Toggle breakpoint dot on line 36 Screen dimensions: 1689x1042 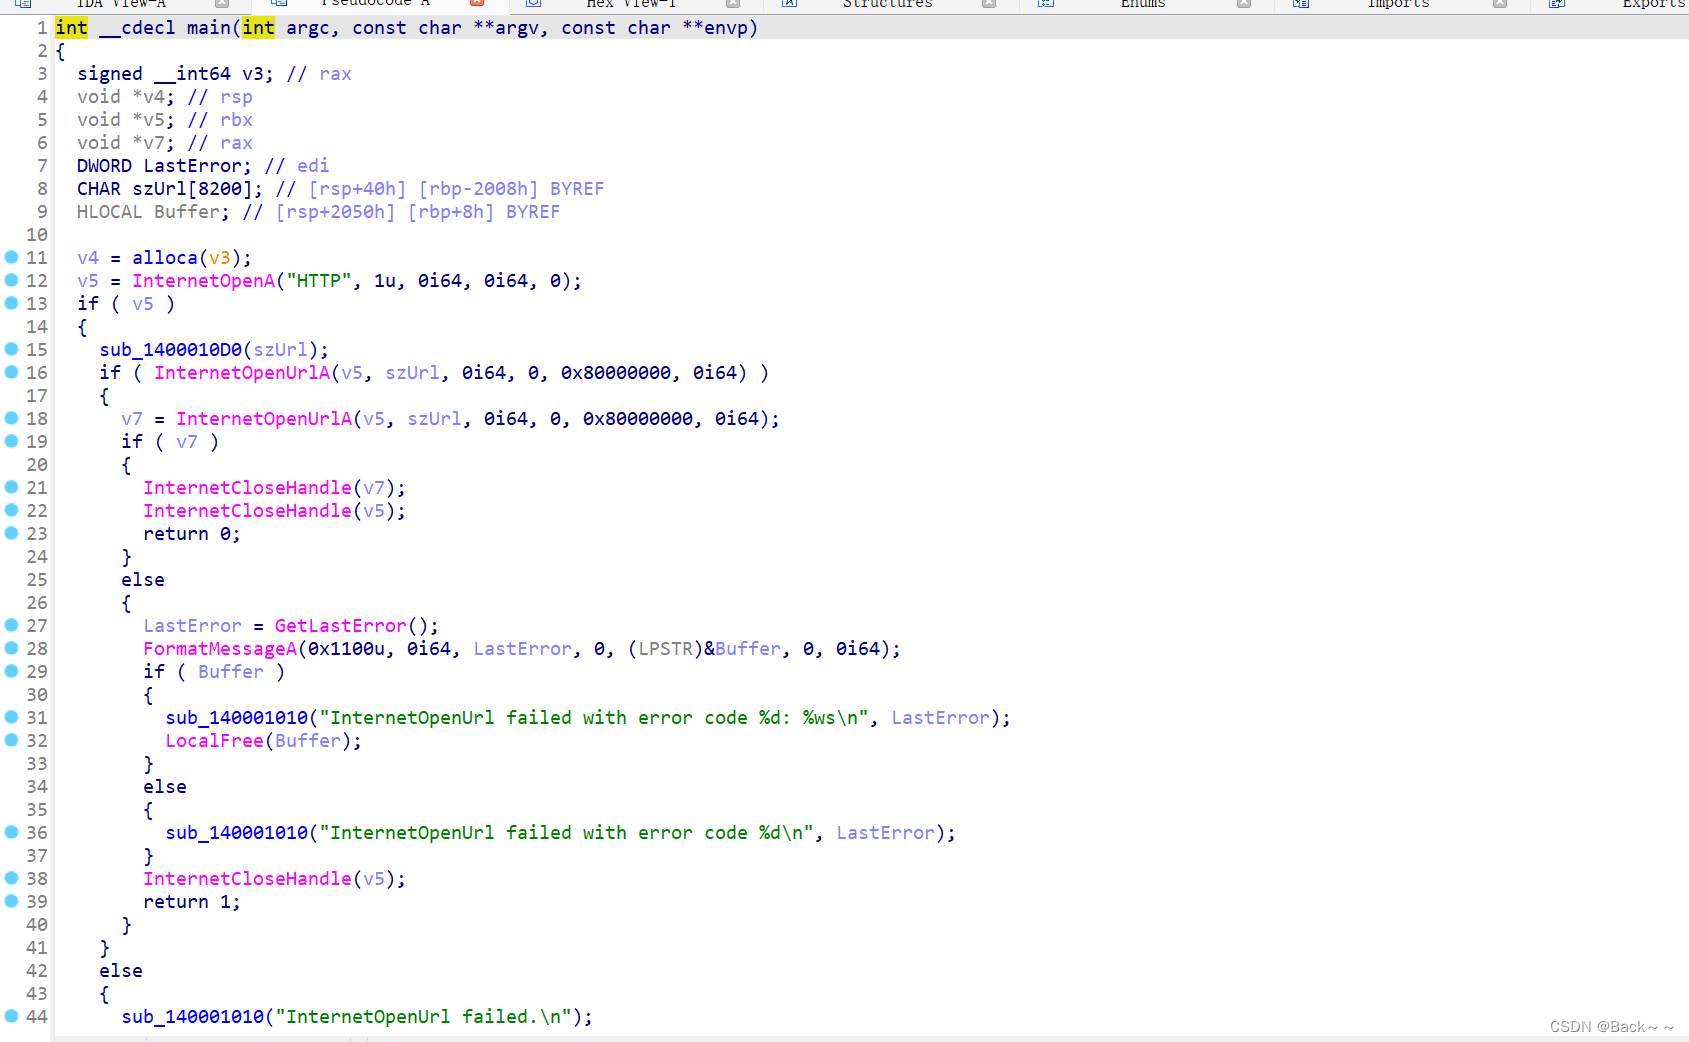(x=12, y=832)
